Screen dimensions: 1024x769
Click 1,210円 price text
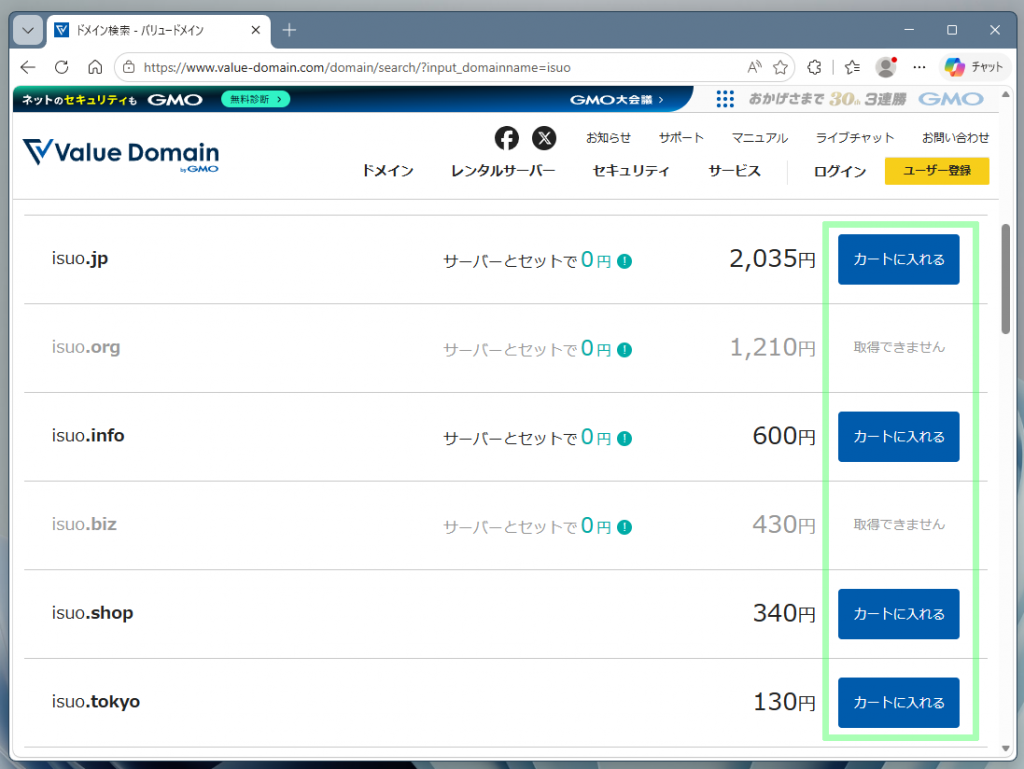tap(773, 348)
